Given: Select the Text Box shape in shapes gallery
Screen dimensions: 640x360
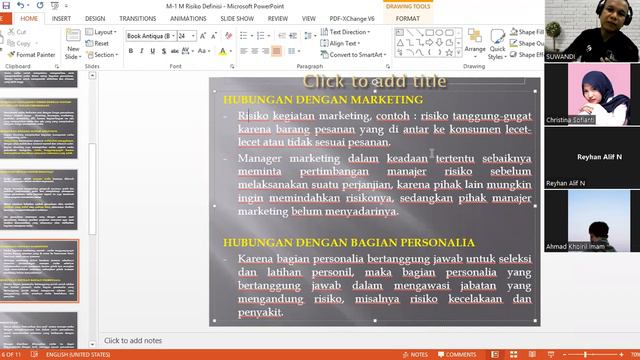Looking at the screenshot, I should tap(400, 32).
